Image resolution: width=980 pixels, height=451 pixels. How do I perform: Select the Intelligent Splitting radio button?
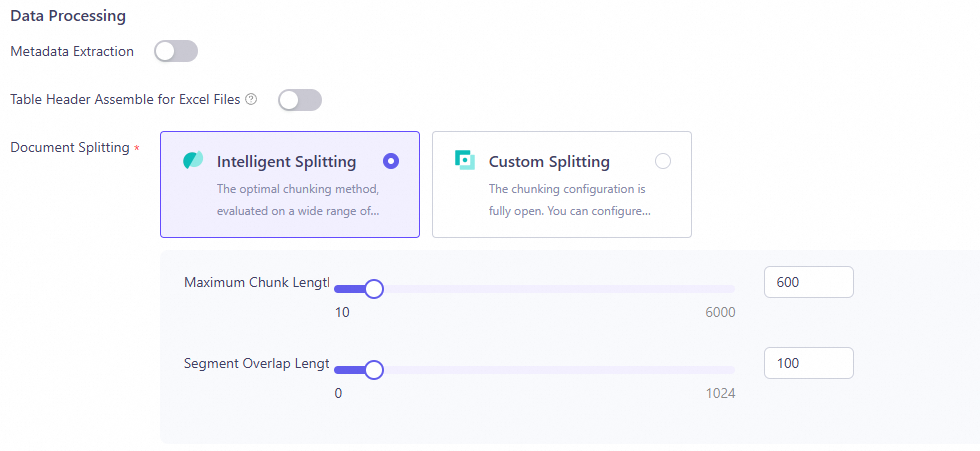click(x=391, y=162)
